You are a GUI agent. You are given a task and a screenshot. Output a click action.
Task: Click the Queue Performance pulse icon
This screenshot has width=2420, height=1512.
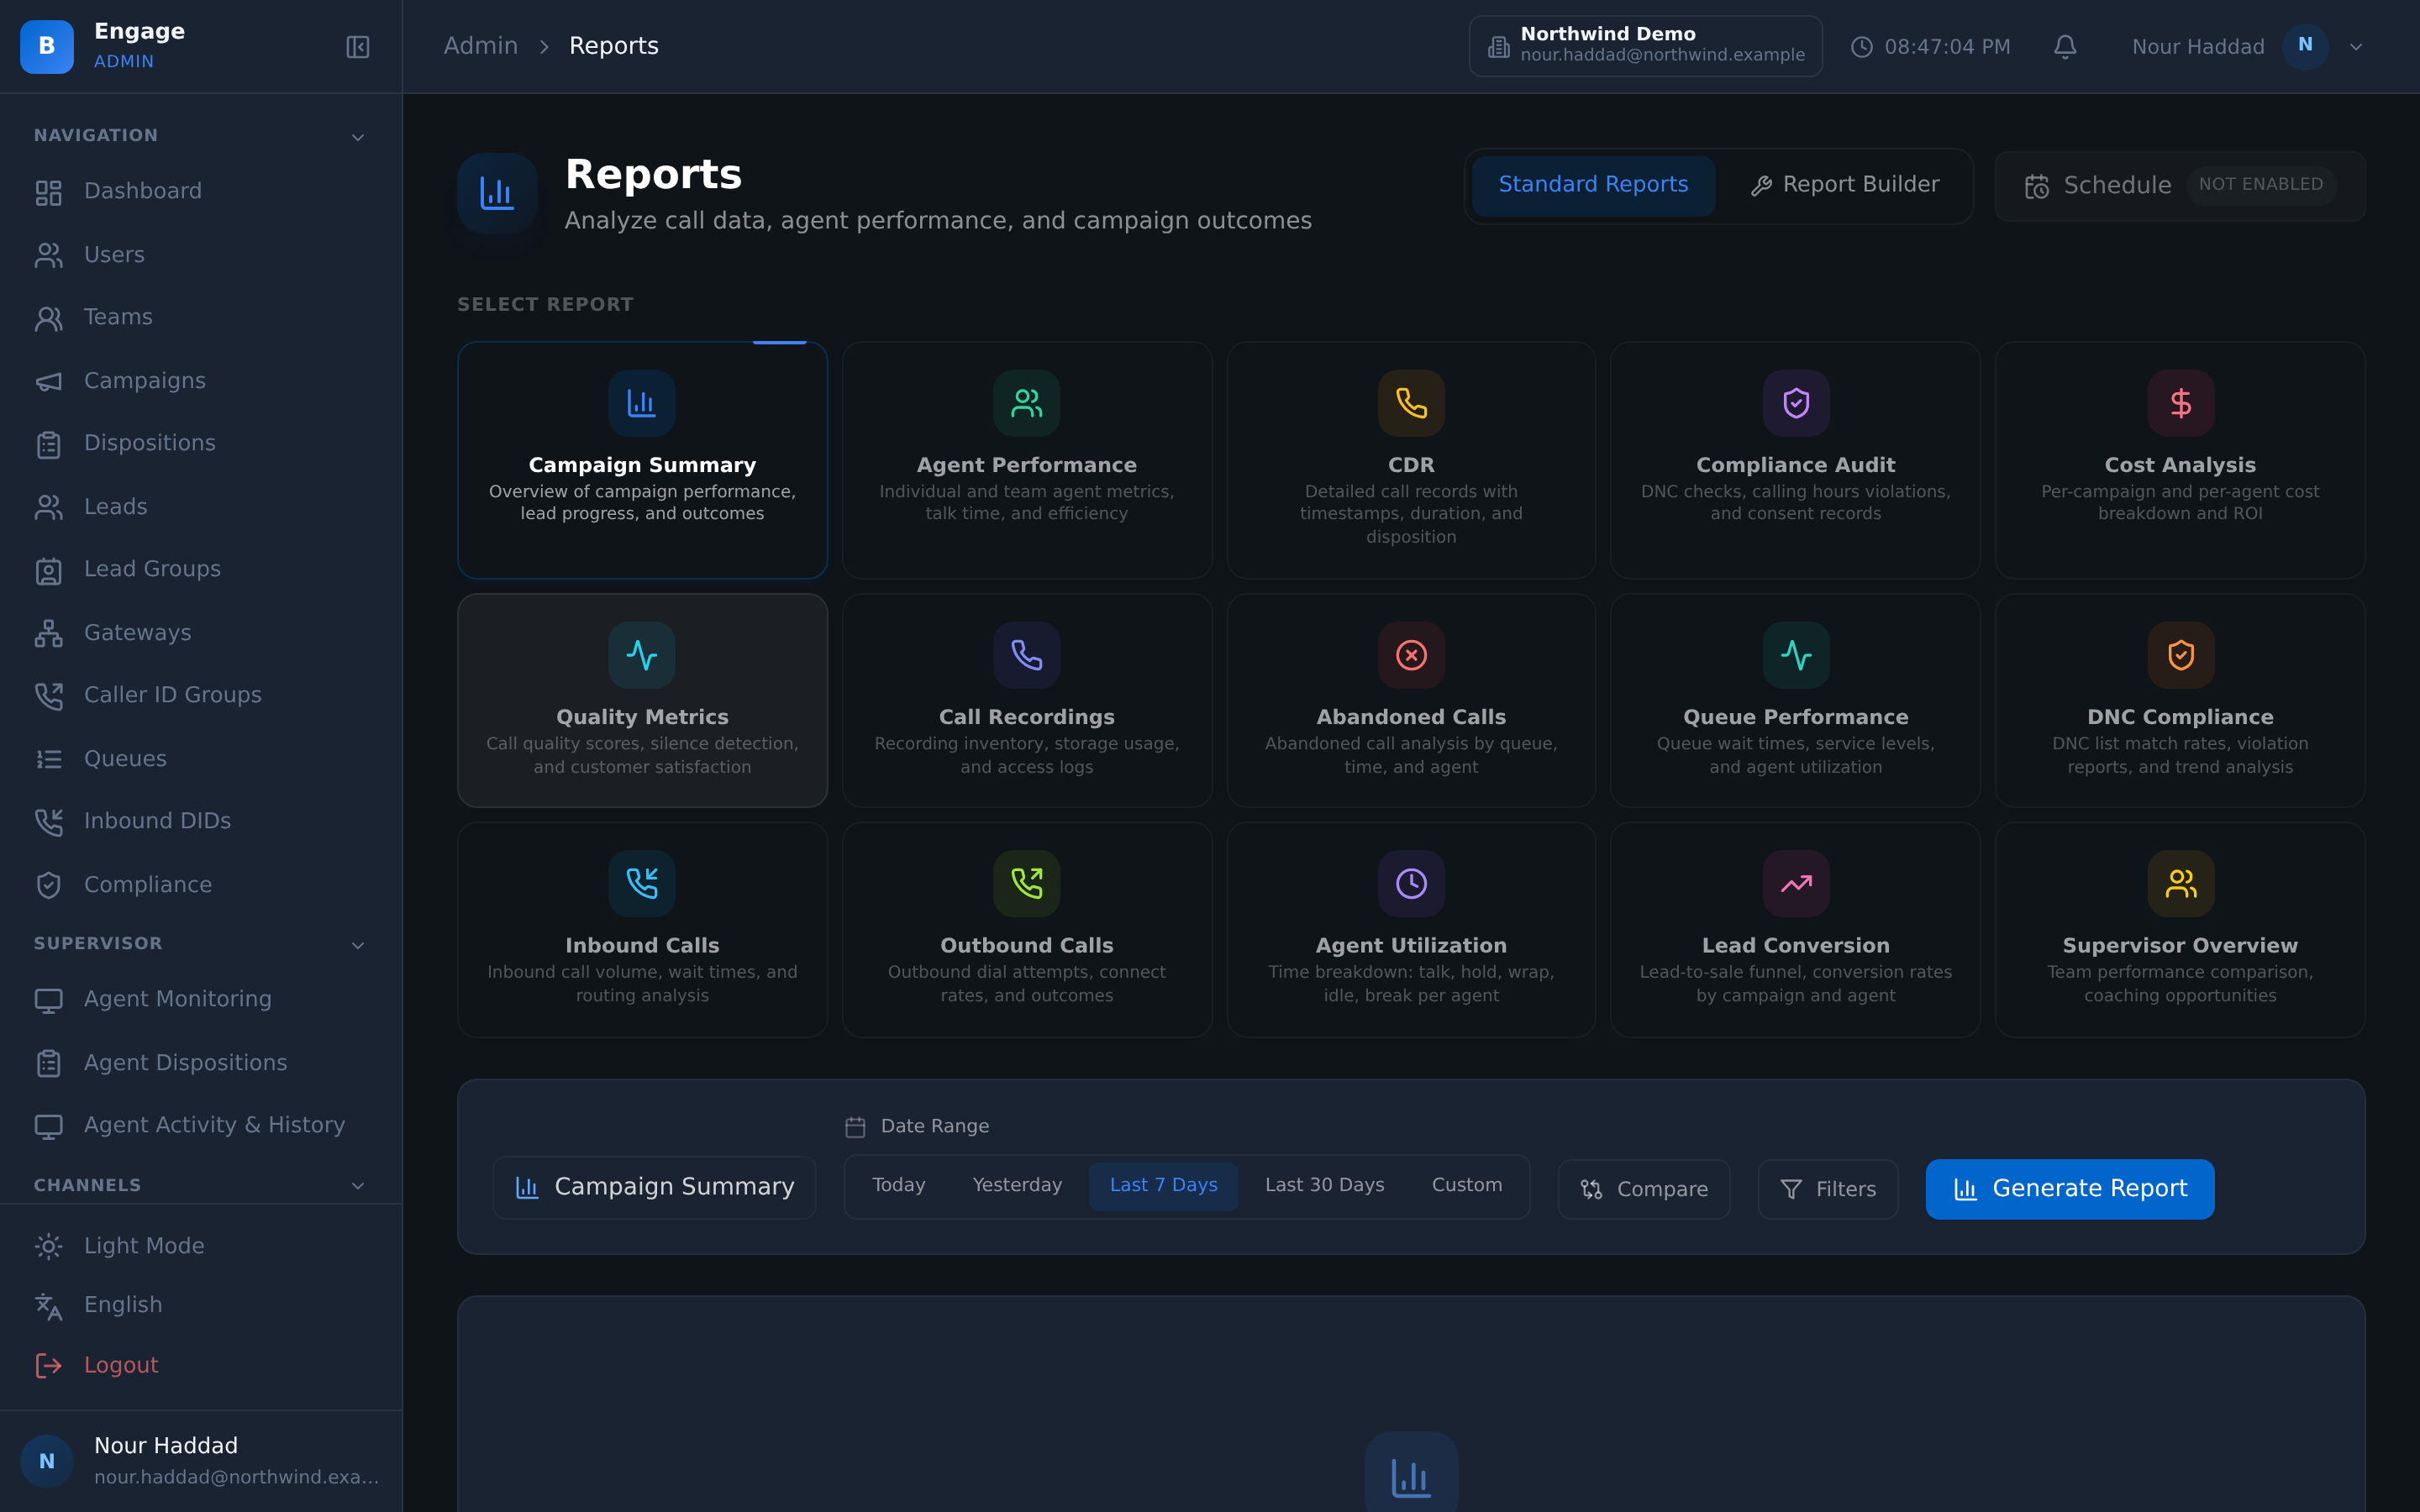point(1796,655)
